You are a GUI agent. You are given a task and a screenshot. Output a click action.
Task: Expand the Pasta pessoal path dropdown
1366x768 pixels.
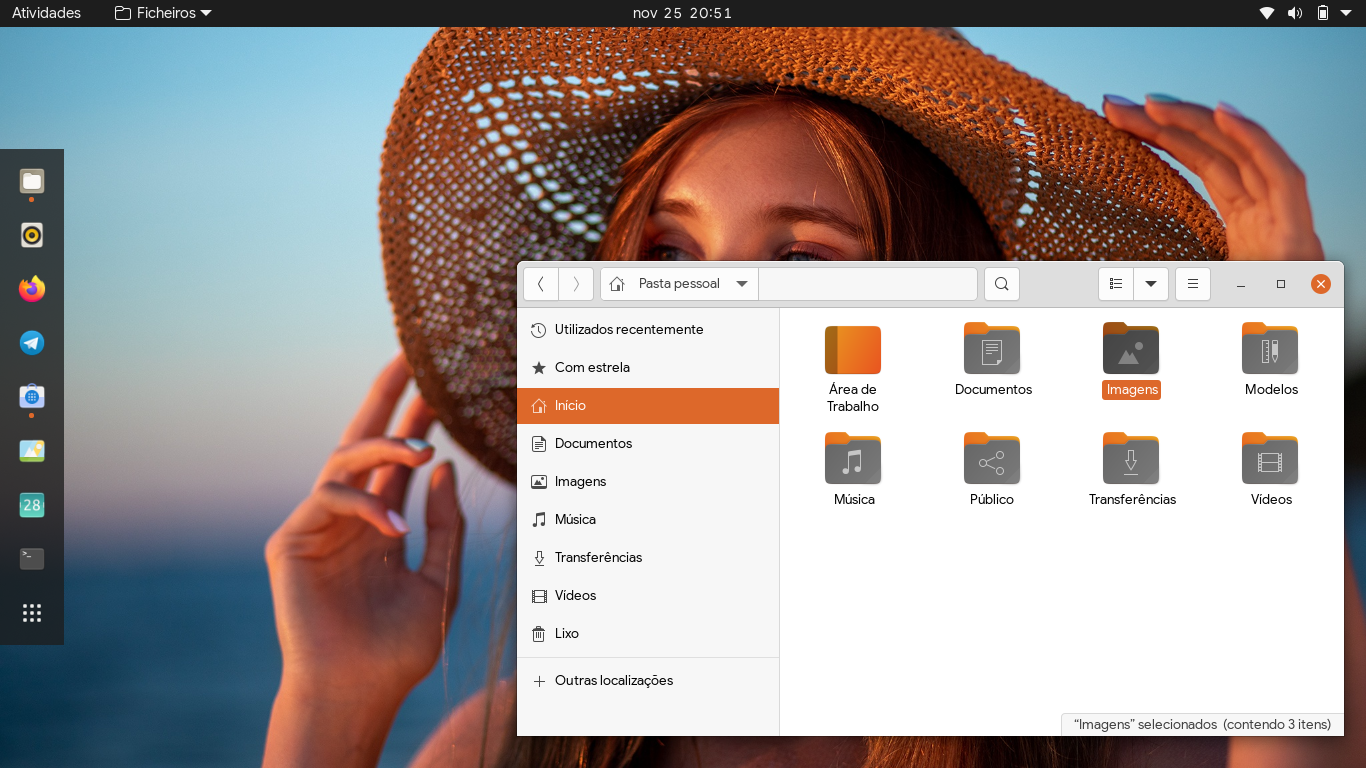pyautogui.click(x=742, y=284)
